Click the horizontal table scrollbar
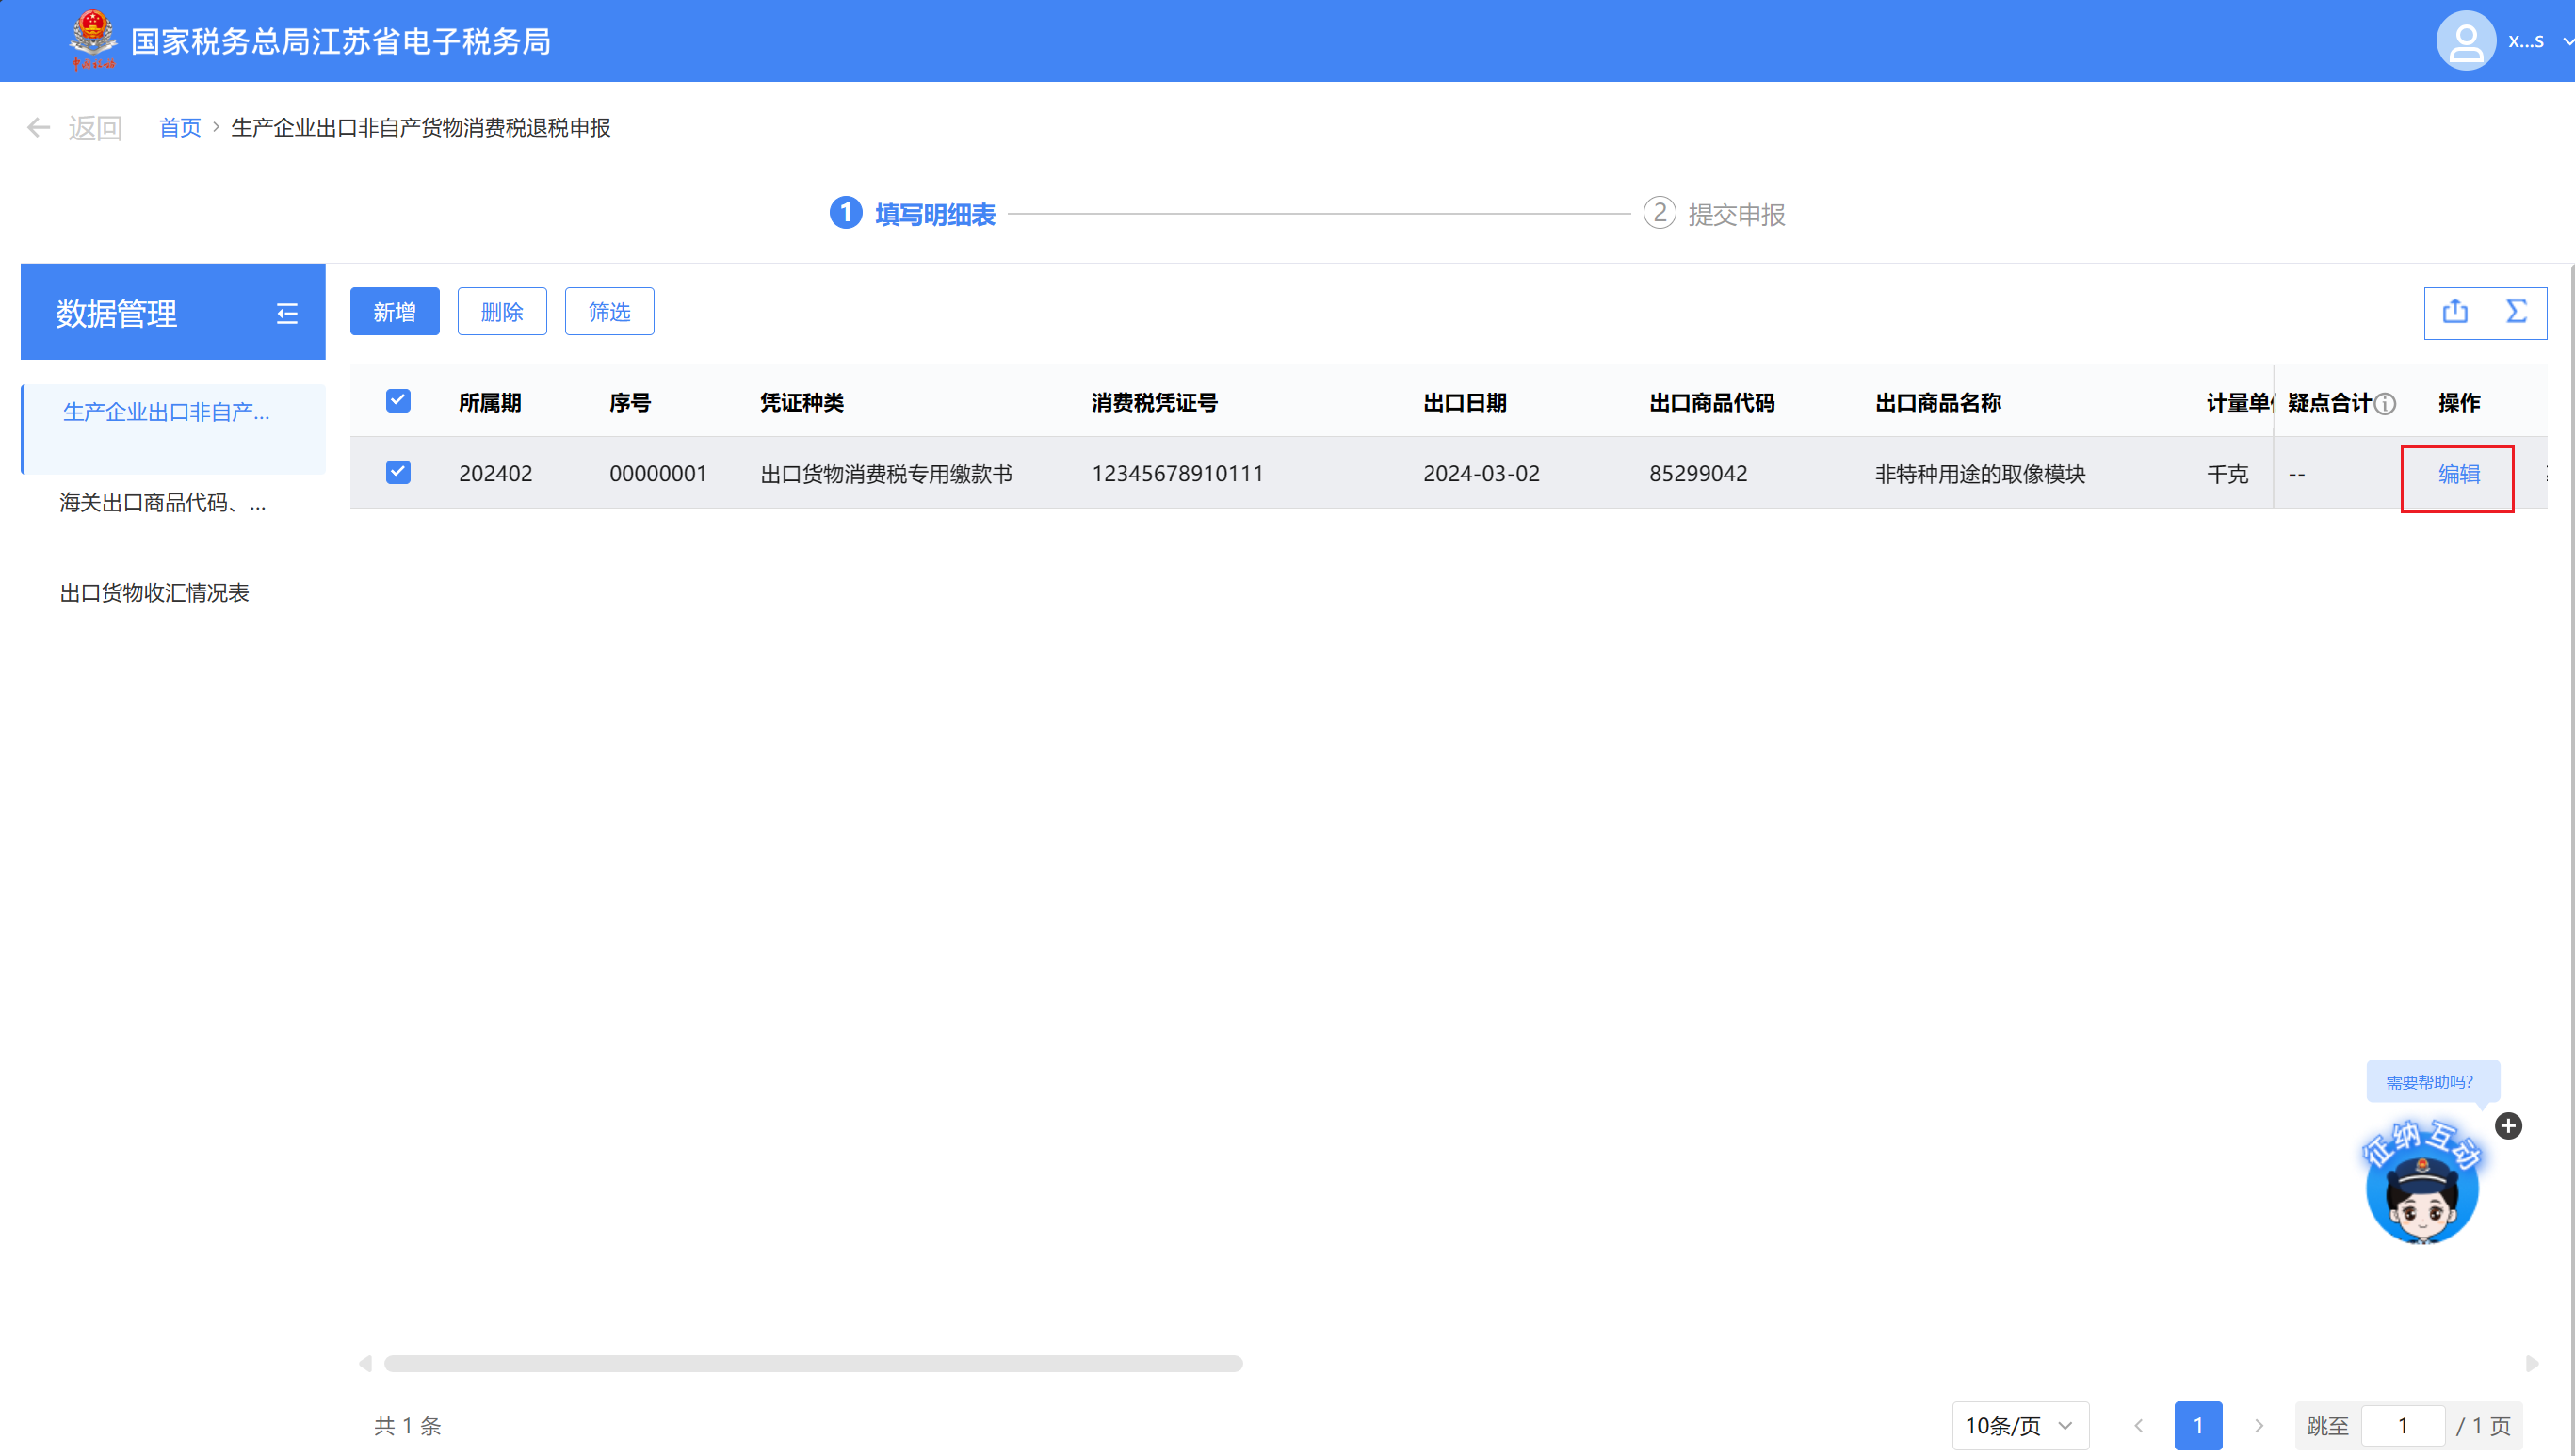Image resolution: width=2575 pixels, height=1456 pixels. pos(812,1363)
